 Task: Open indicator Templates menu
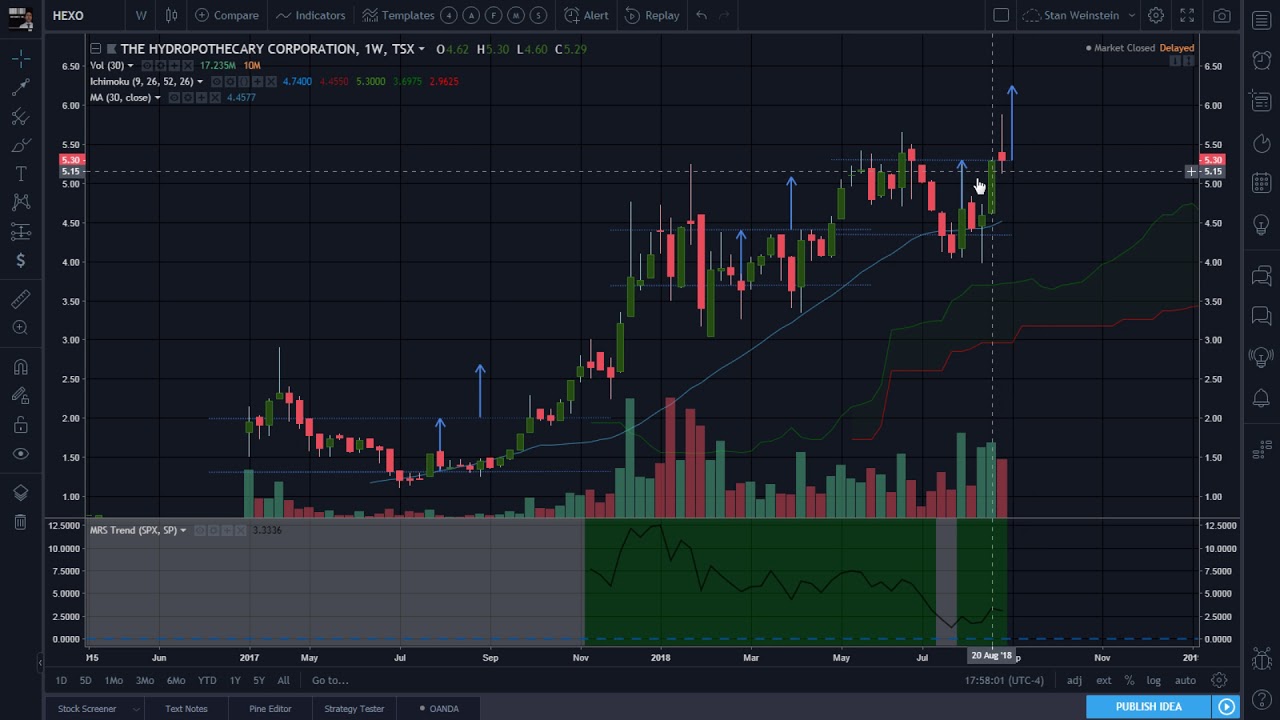[x=399, y=15]
